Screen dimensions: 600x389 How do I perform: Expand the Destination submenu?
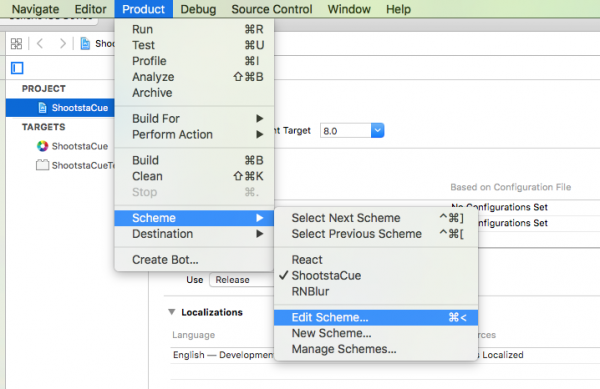pos(194,234)
